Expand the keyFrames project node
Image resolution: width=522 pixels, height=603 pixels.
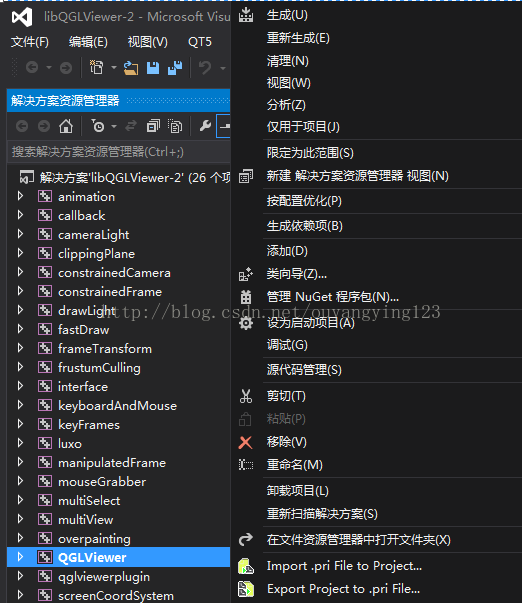(20, 424)
